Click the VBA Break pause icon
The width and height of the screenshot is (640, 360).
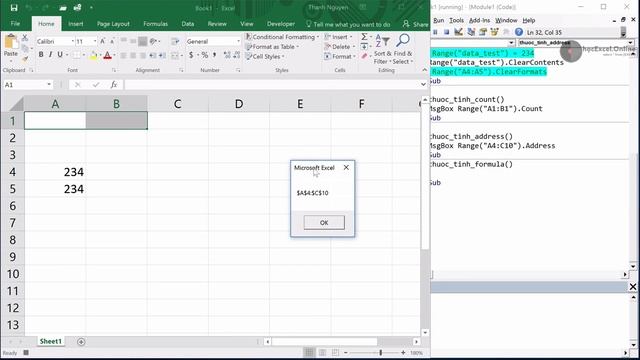pyautogui.click(x=435, y=32)
